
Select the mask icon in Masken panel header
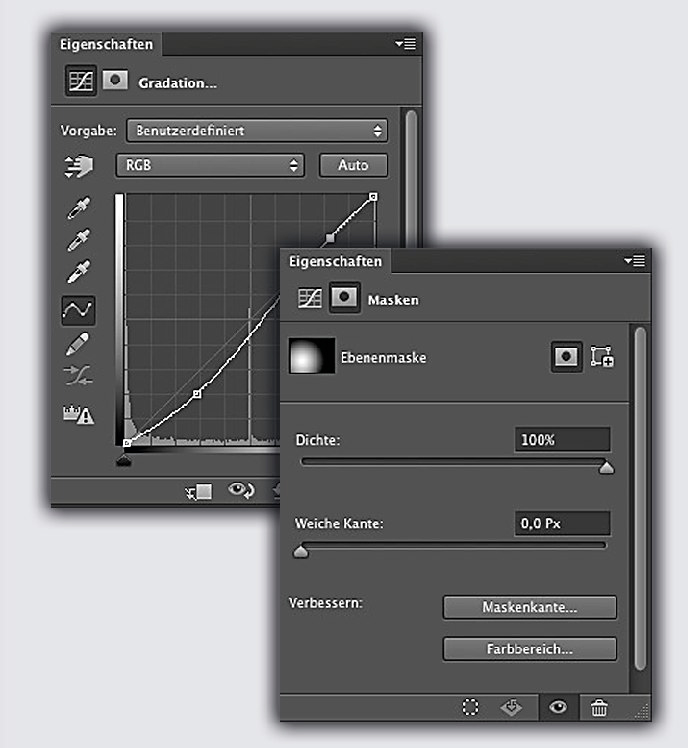344,298
